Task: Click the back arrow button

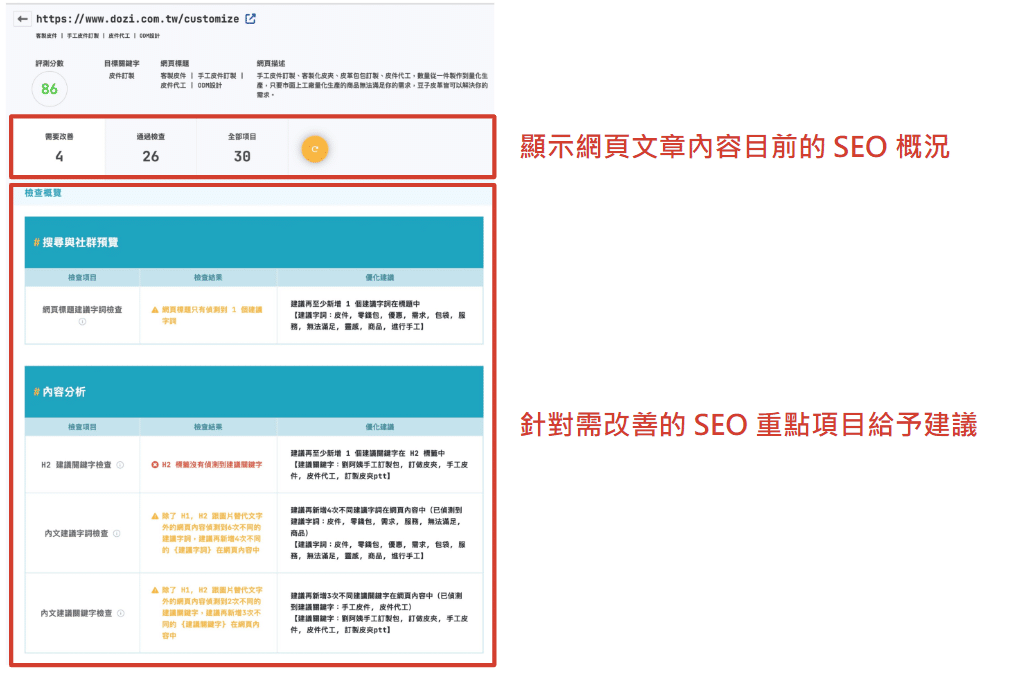Action: tap(22, 19)
